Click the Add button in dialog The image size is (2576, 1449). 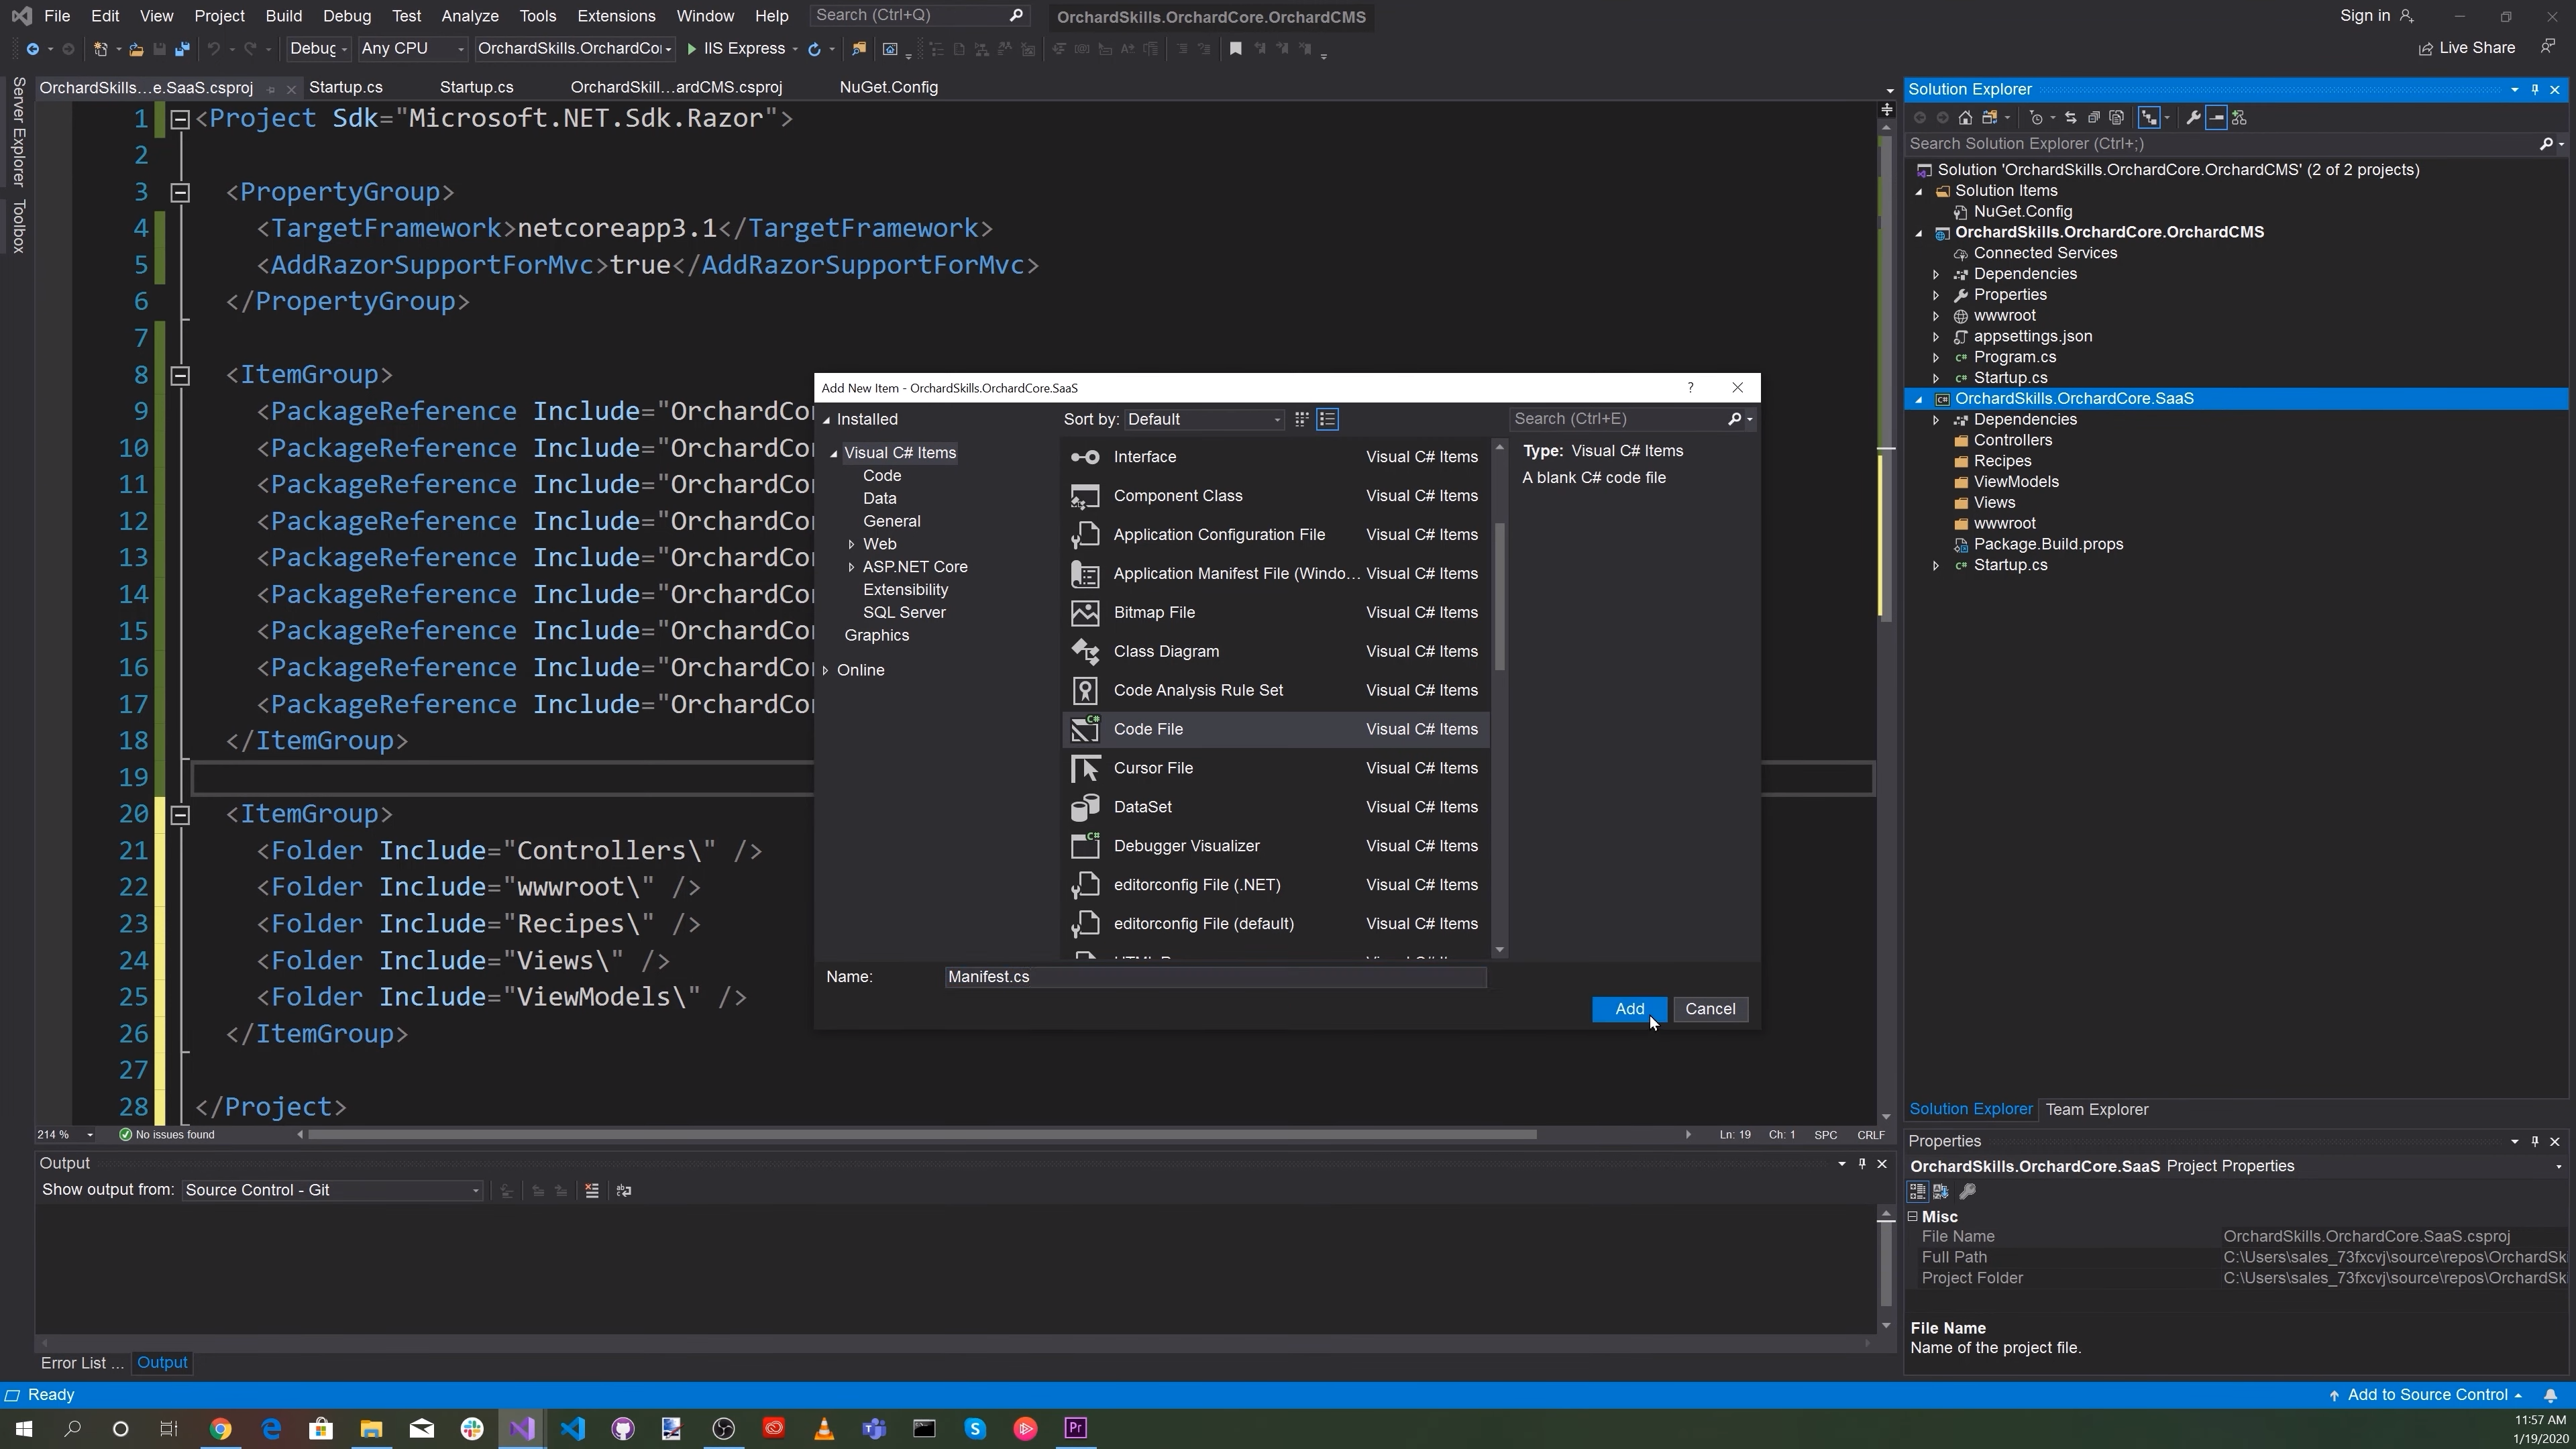pyautogui.click(x=1629, y=1009)
